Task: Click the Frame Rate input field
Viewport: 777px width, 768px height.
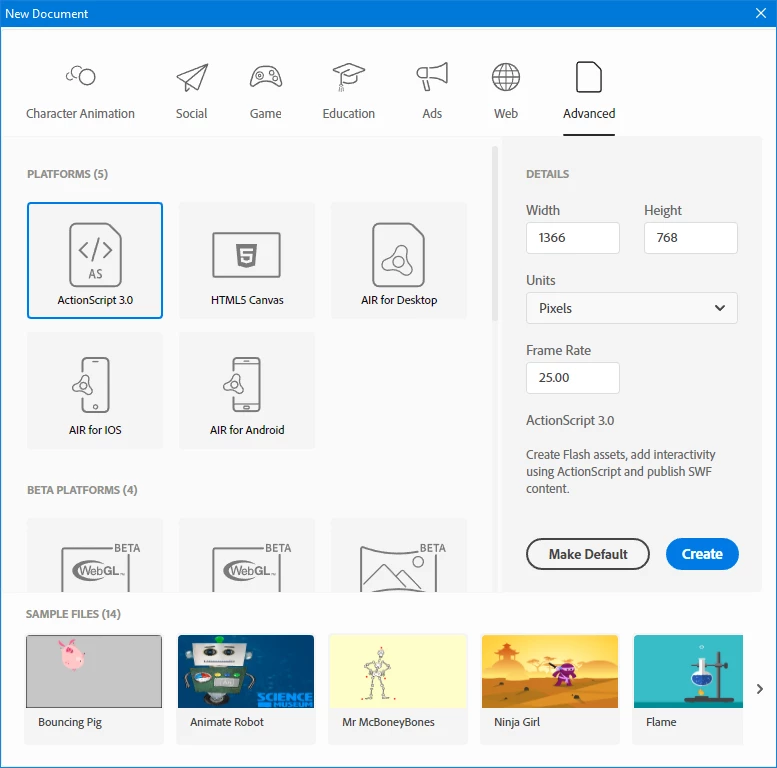Action: (573, 378)
